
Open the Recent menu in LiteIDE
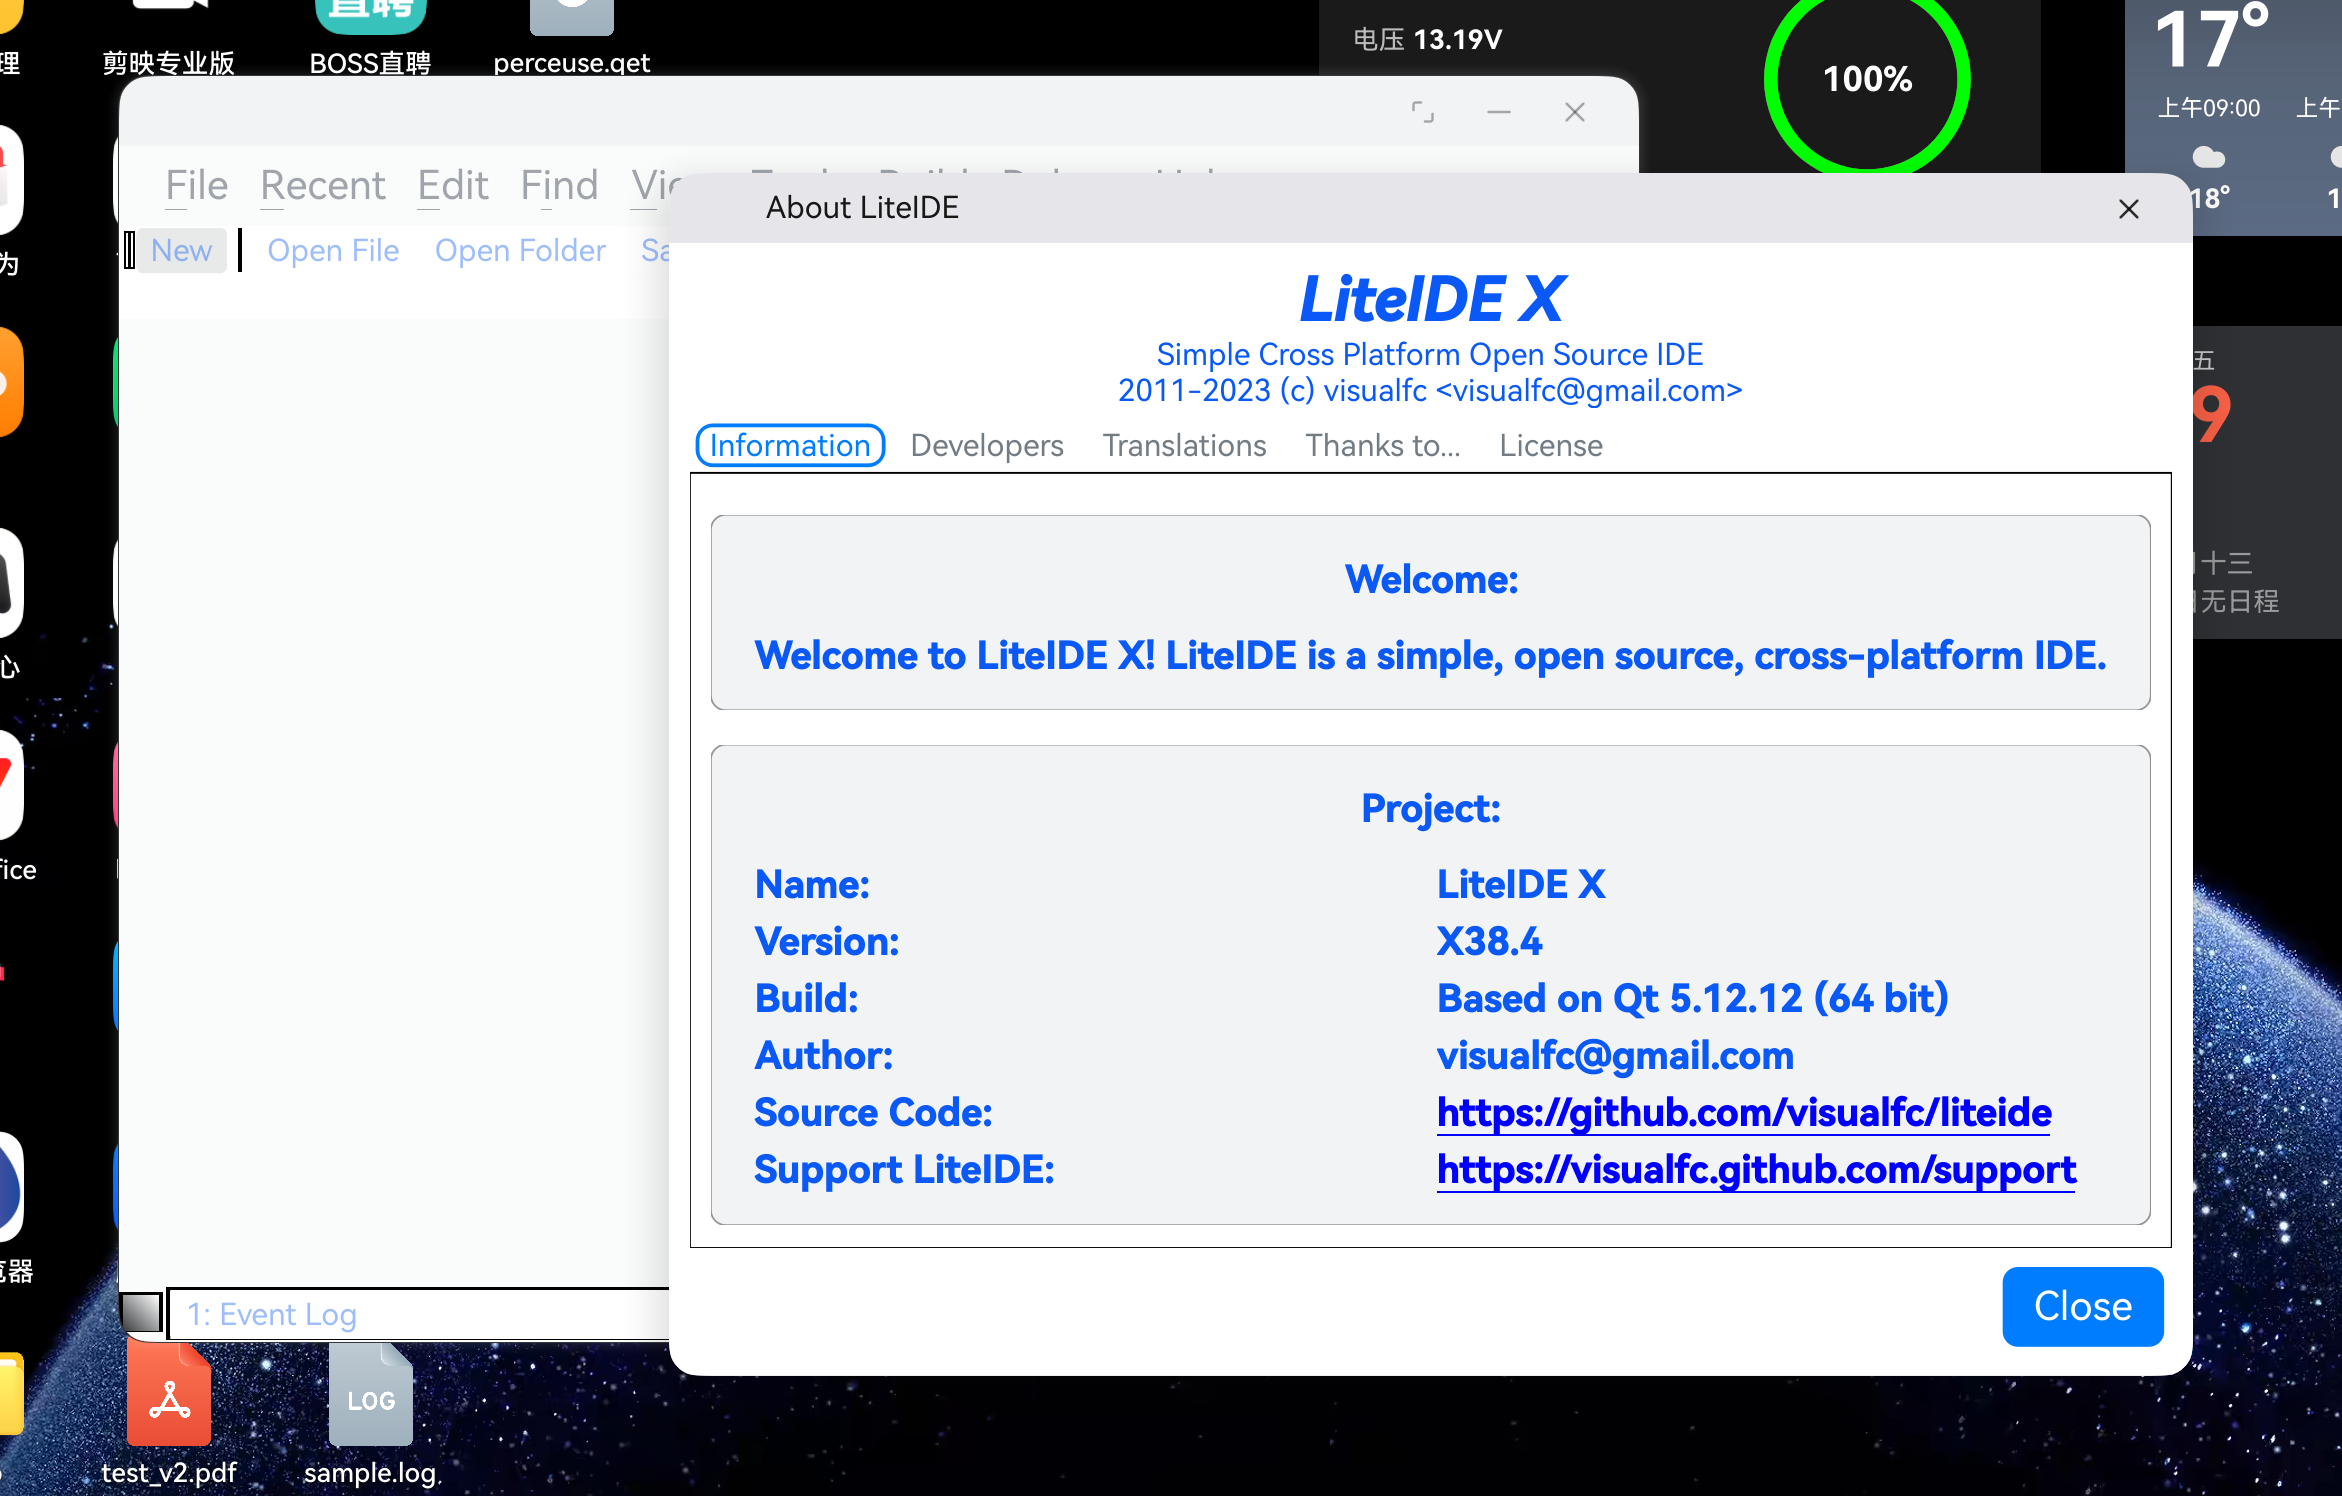coord(323,186)
